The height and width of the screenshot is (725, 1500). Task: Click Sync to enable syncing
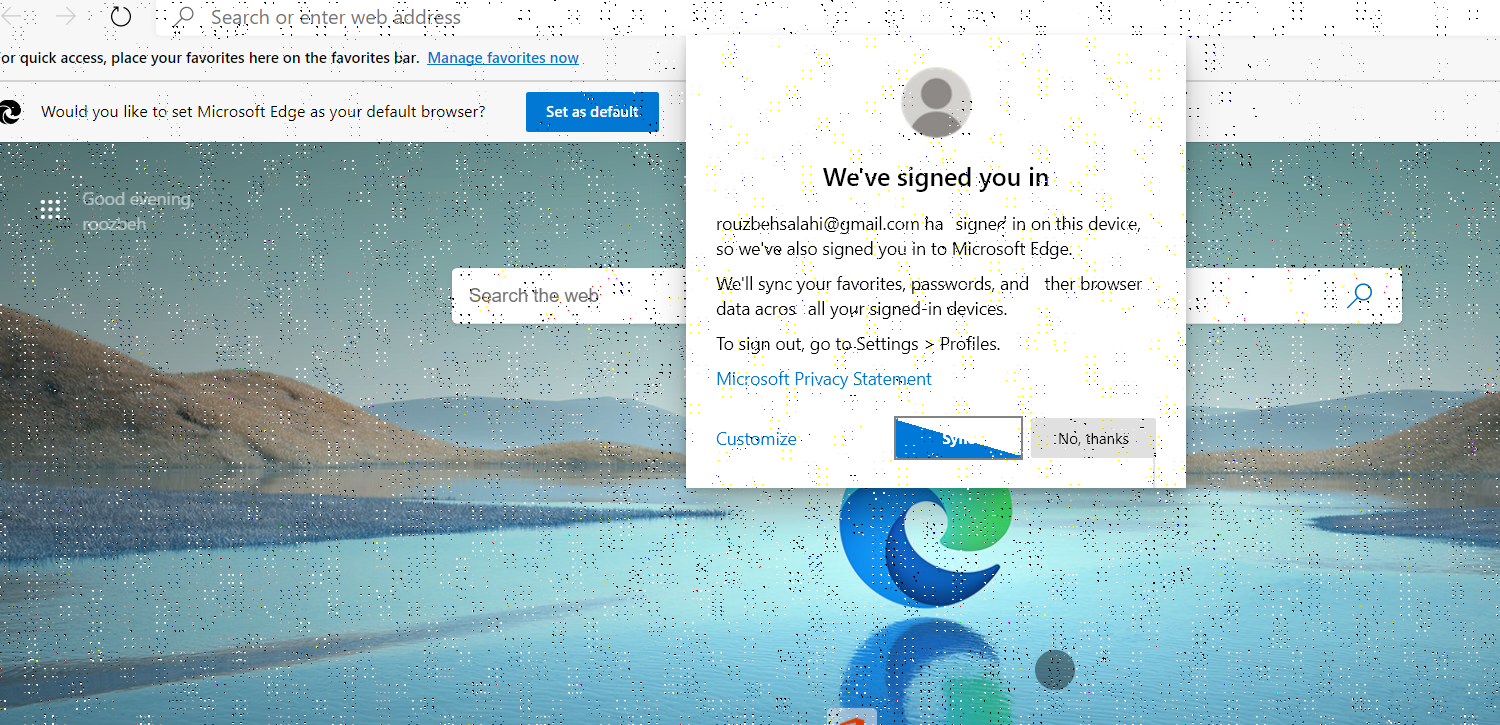point(957,438)
